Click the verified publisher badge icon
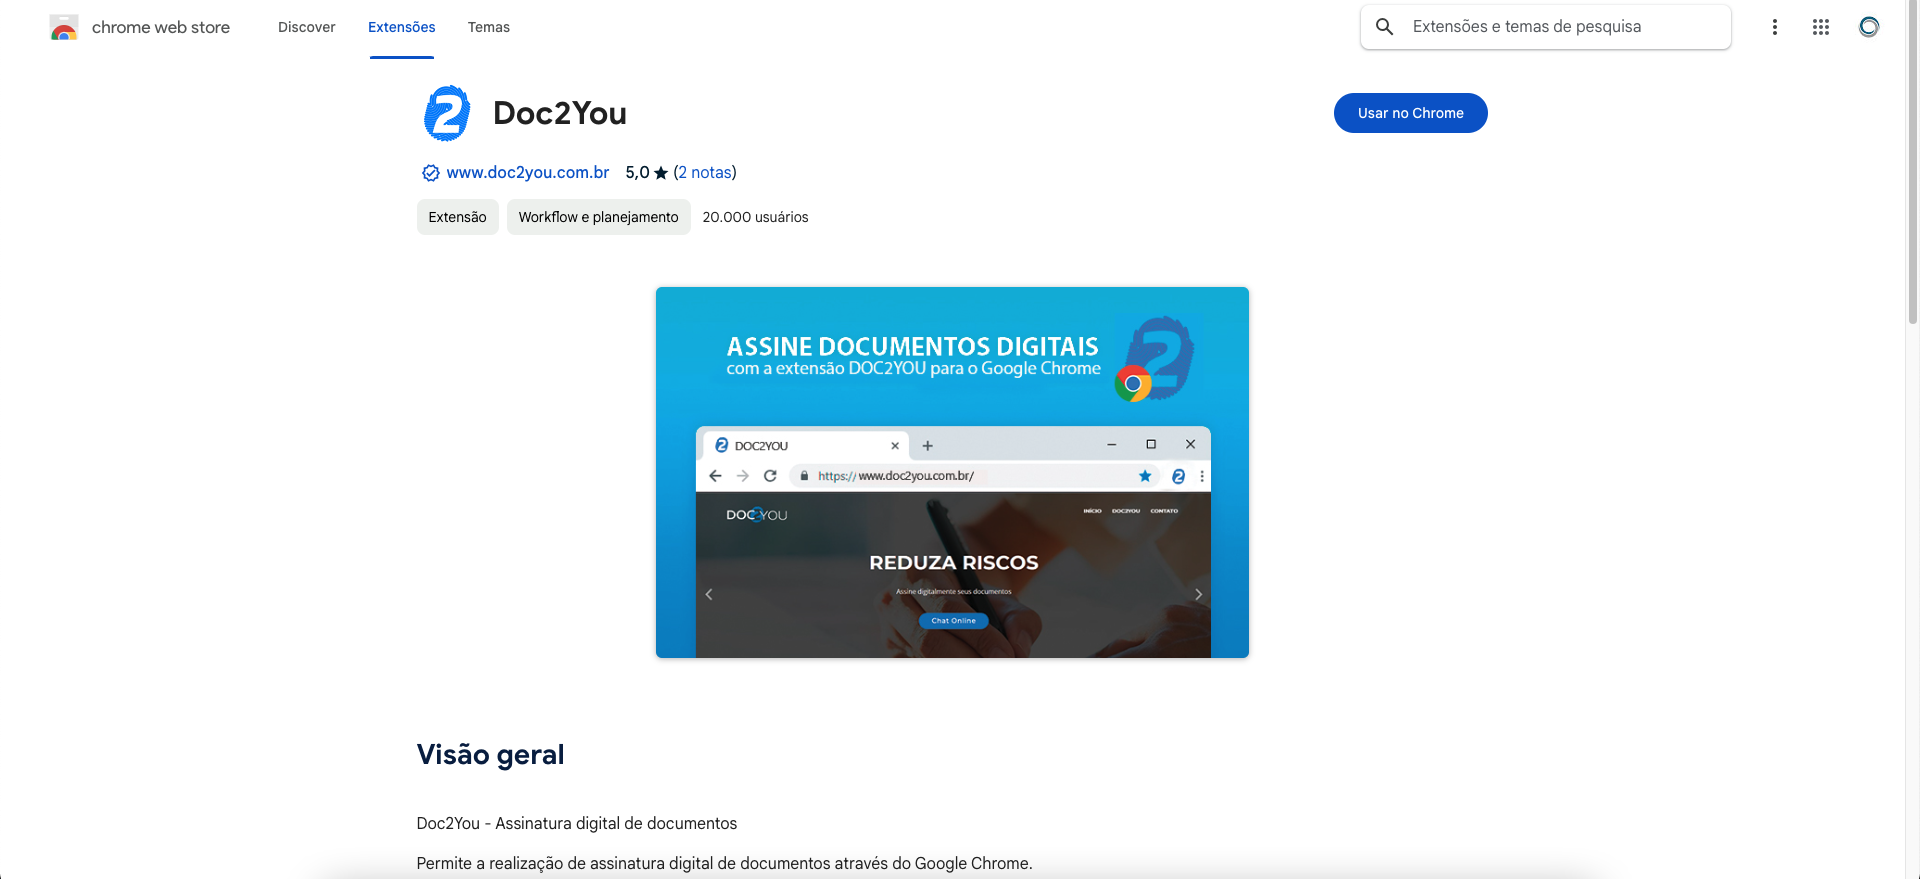1920x879 pixels. point(430,173)
